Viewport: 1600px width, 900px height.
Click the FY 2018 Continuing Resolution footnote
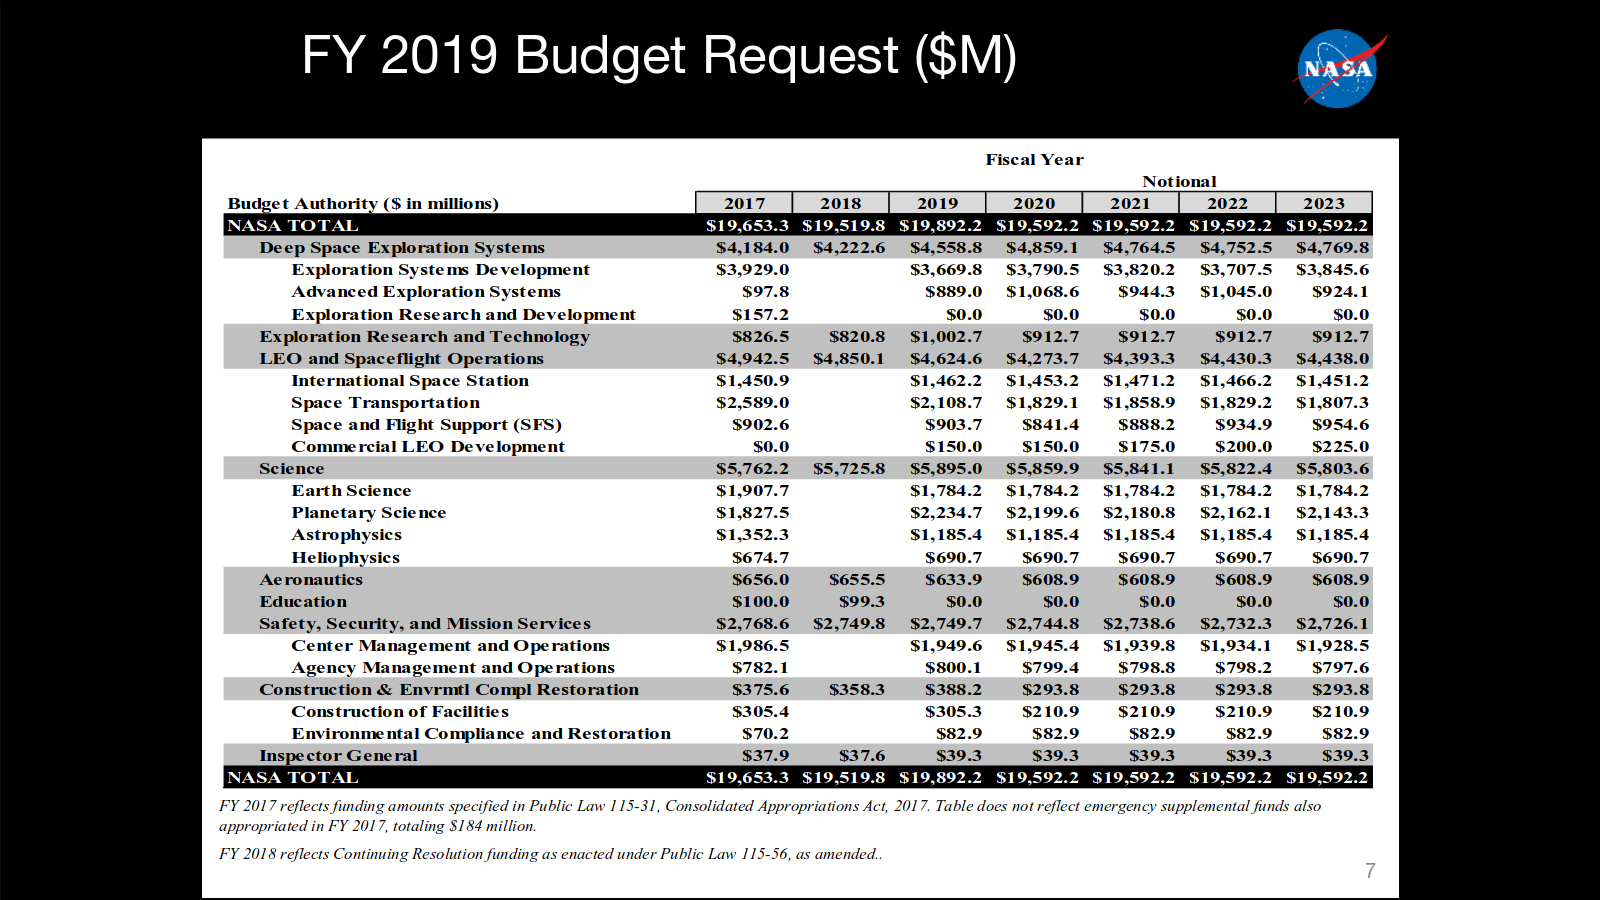pyautogui.click(x=551, y=854)
